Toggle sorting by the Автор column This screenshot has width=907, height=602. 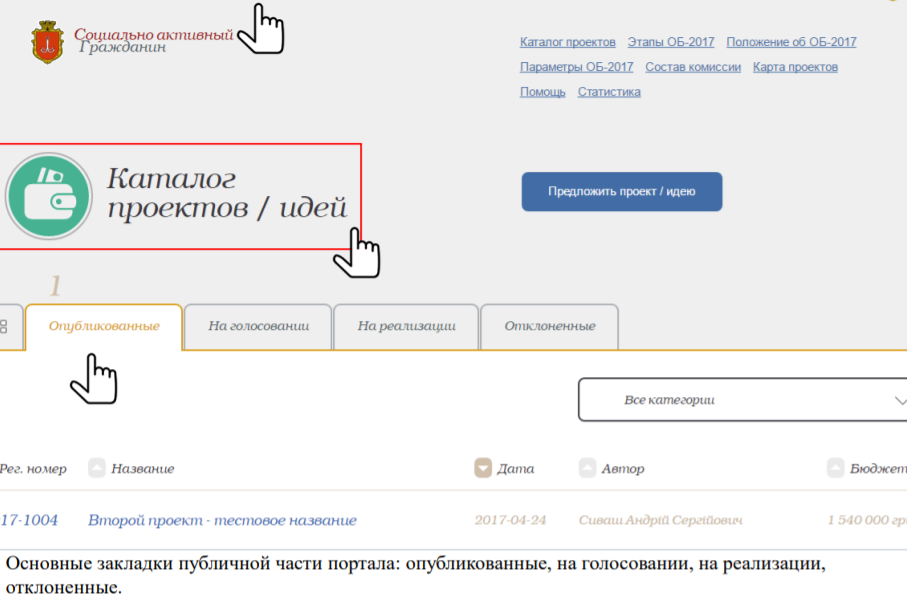587,466
